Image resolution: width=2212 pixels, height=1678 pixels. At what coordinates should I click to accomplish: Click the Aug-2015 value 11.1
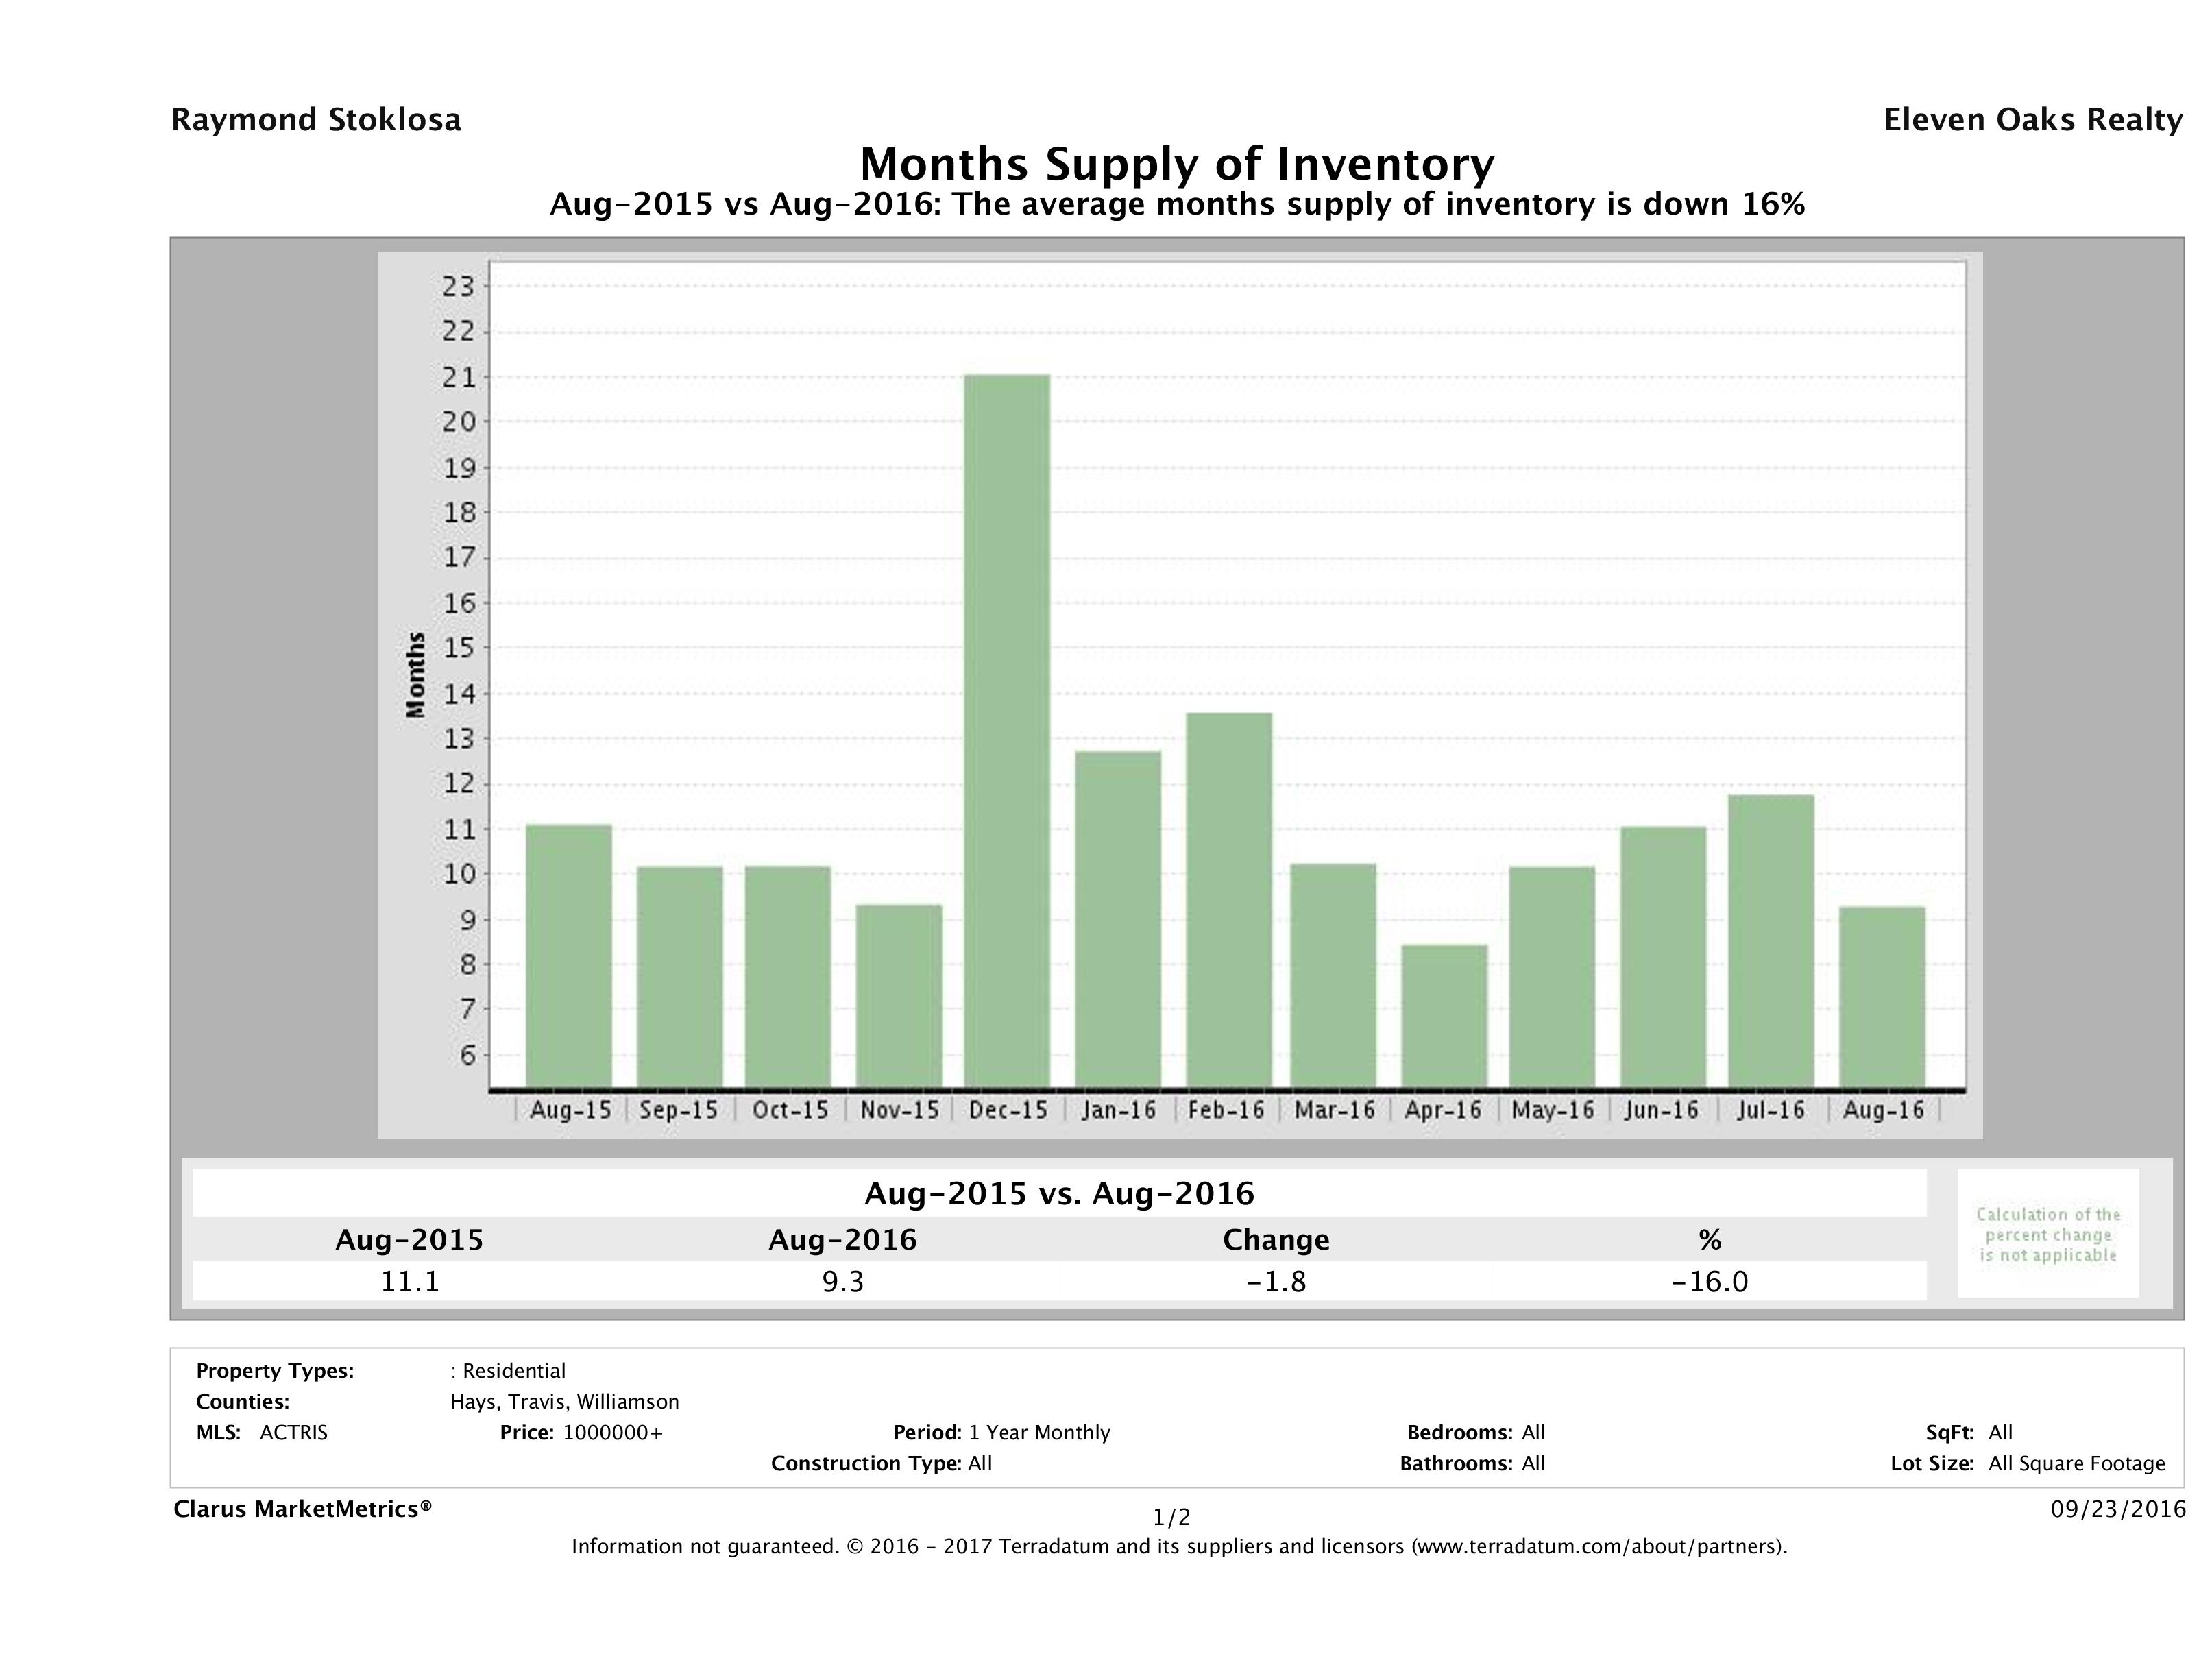410,1281
